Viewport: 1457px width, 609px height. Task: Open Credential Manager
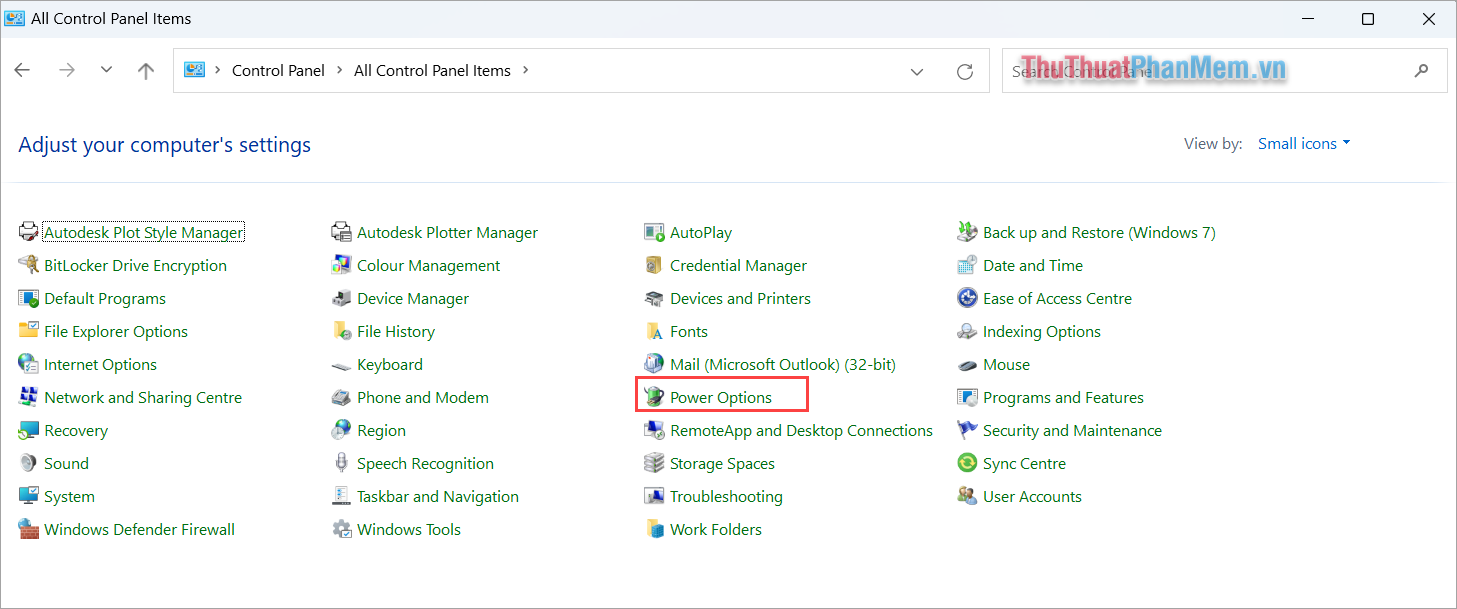pyautogui.click(x=737, y=265)
